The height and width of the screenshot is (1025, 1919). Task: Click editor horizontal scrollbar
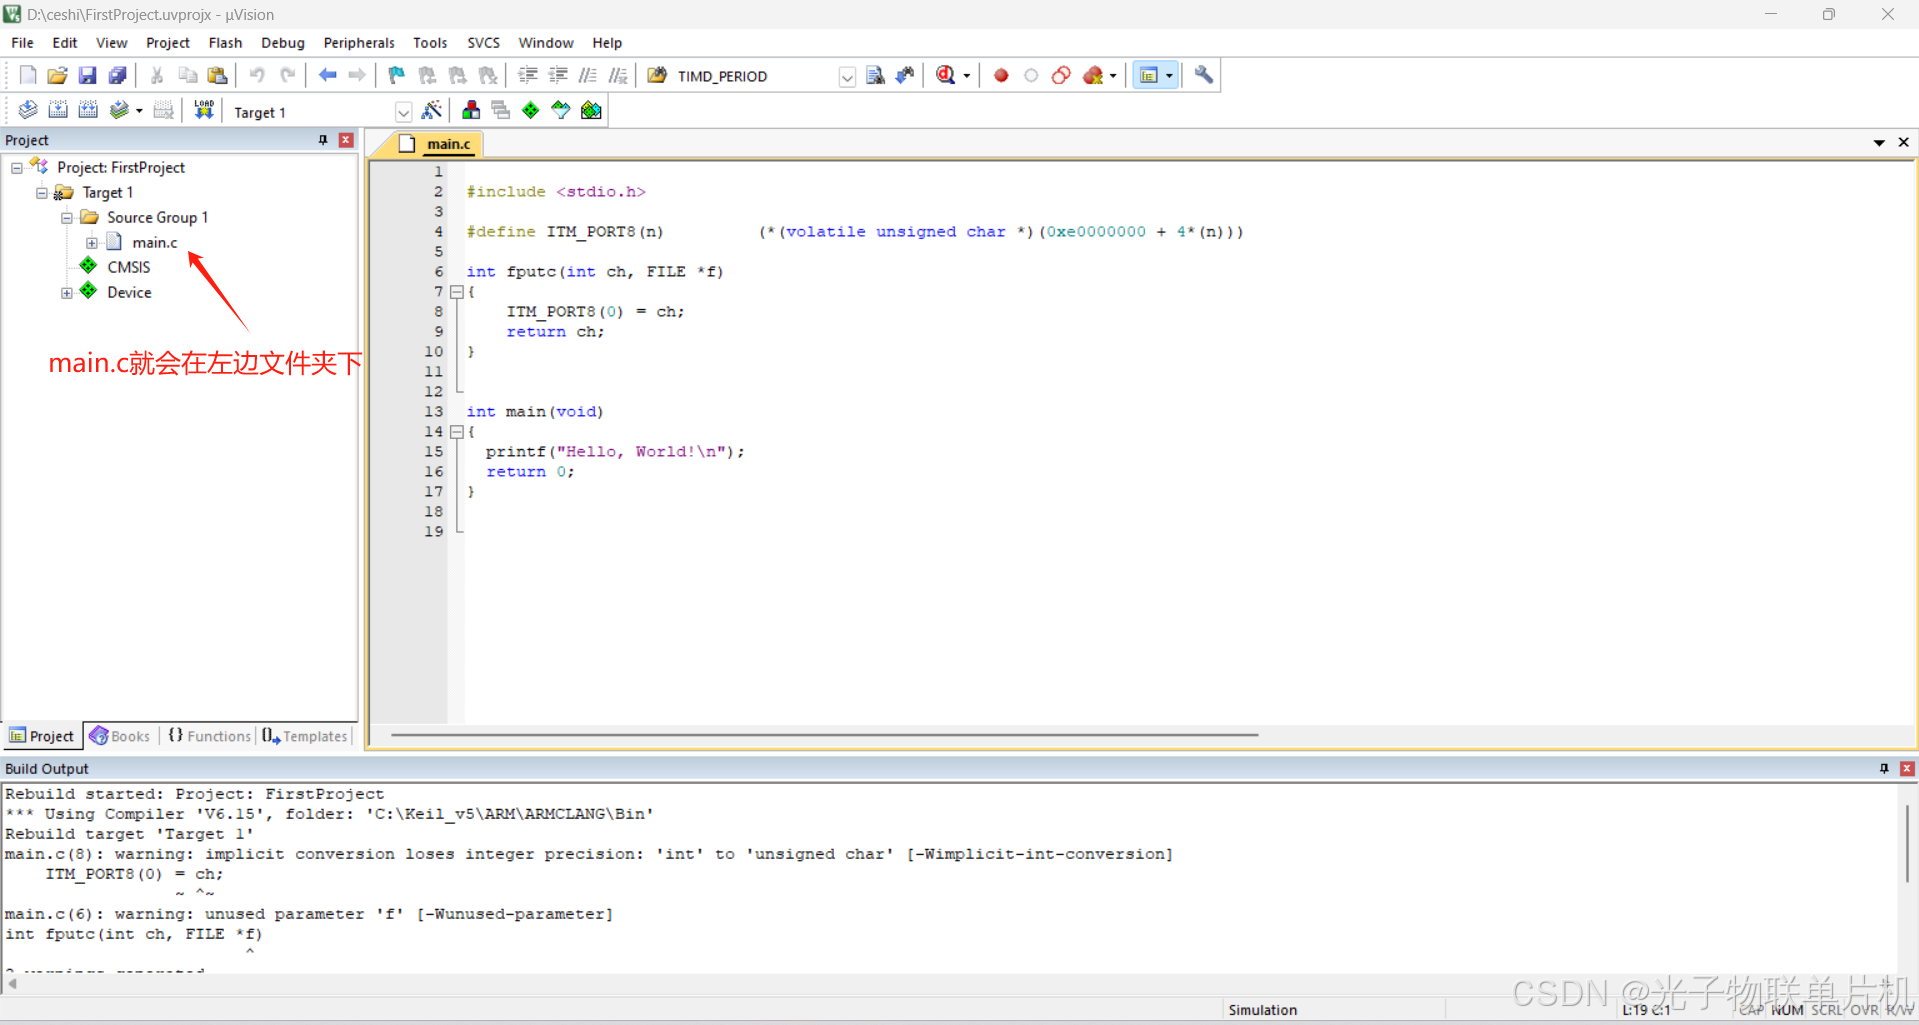point(825,735)
